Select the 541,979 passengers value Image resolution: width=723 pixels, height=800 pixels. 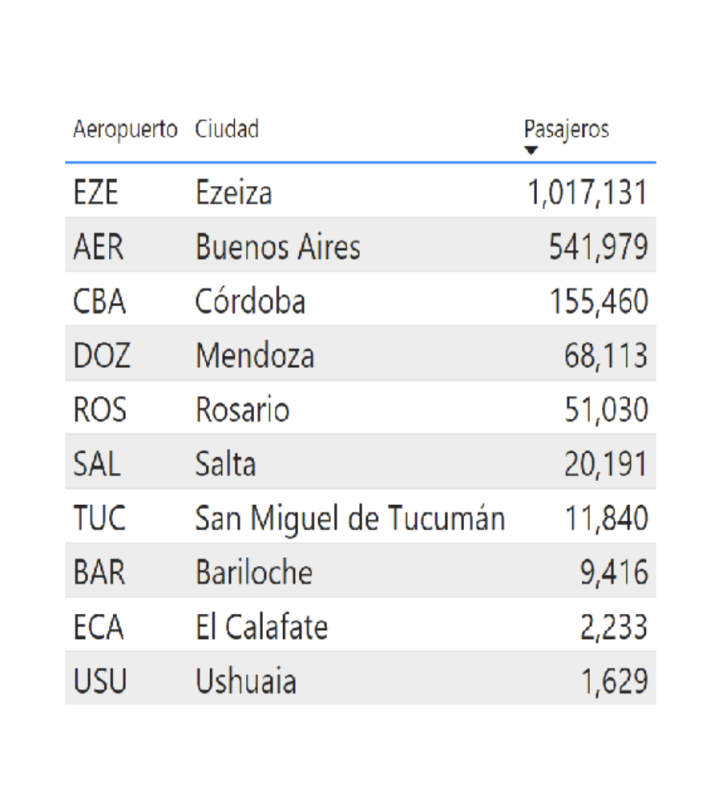[x=598, y=247]
